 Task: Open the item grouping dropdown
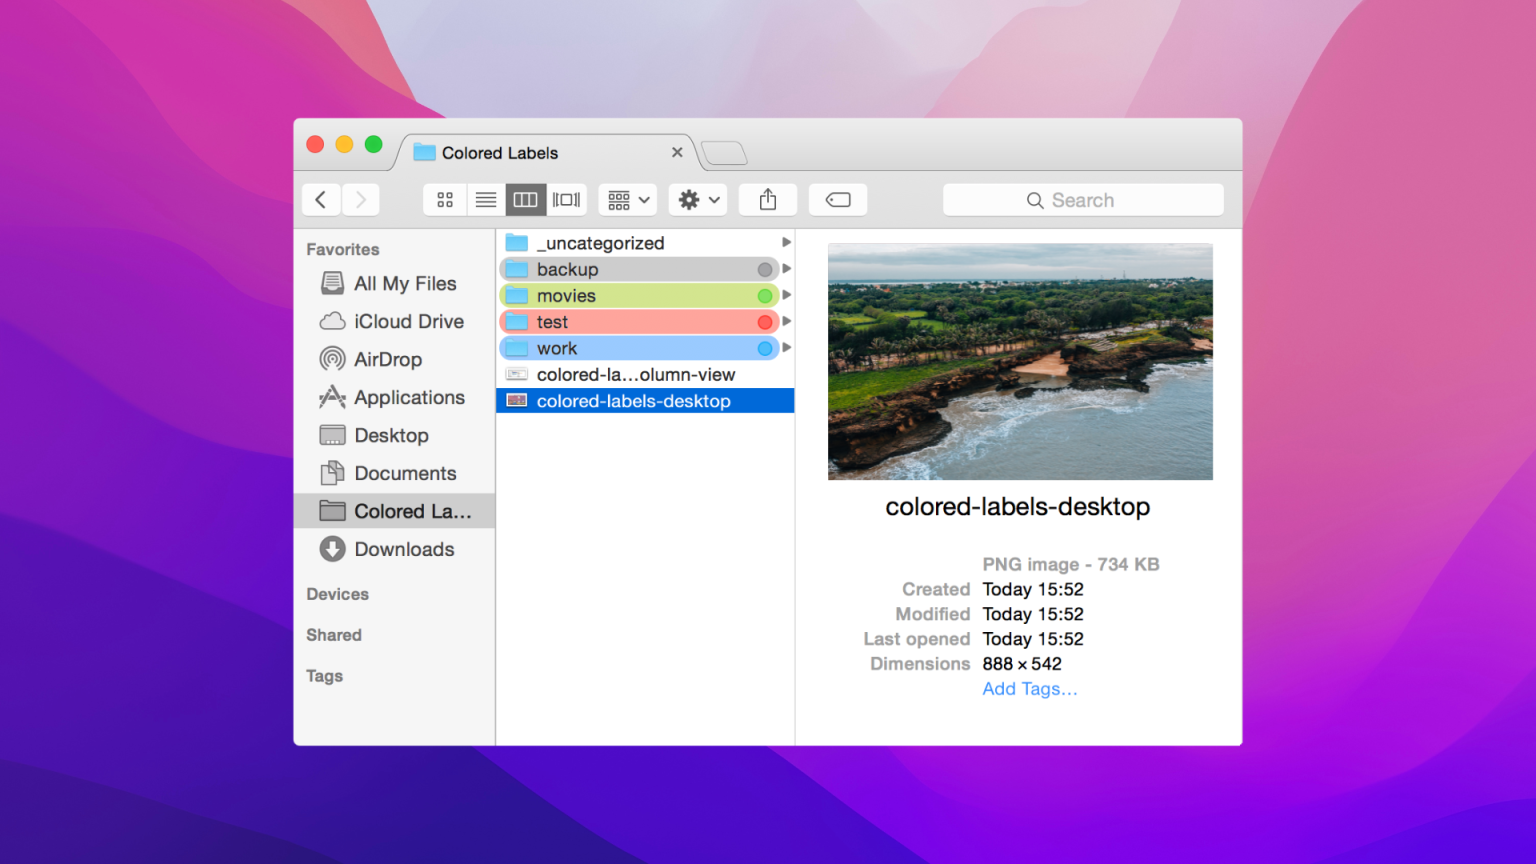pyautogui.click(x=627, y=199)
